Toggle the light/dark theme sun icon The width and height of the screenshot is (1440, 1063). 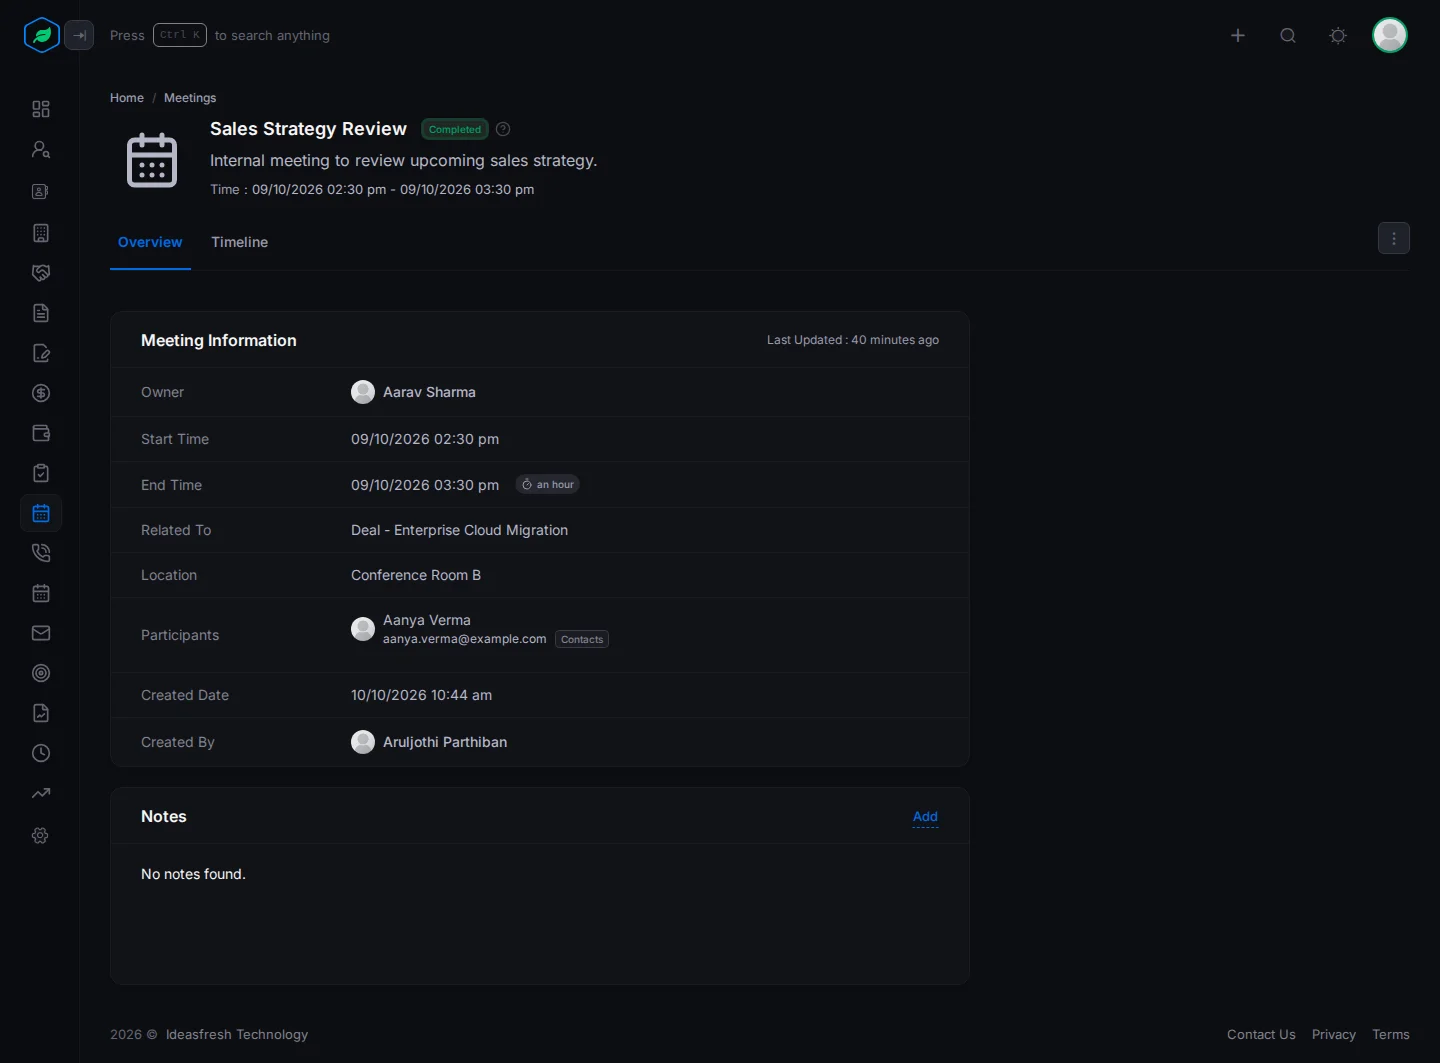(1338, 35)
